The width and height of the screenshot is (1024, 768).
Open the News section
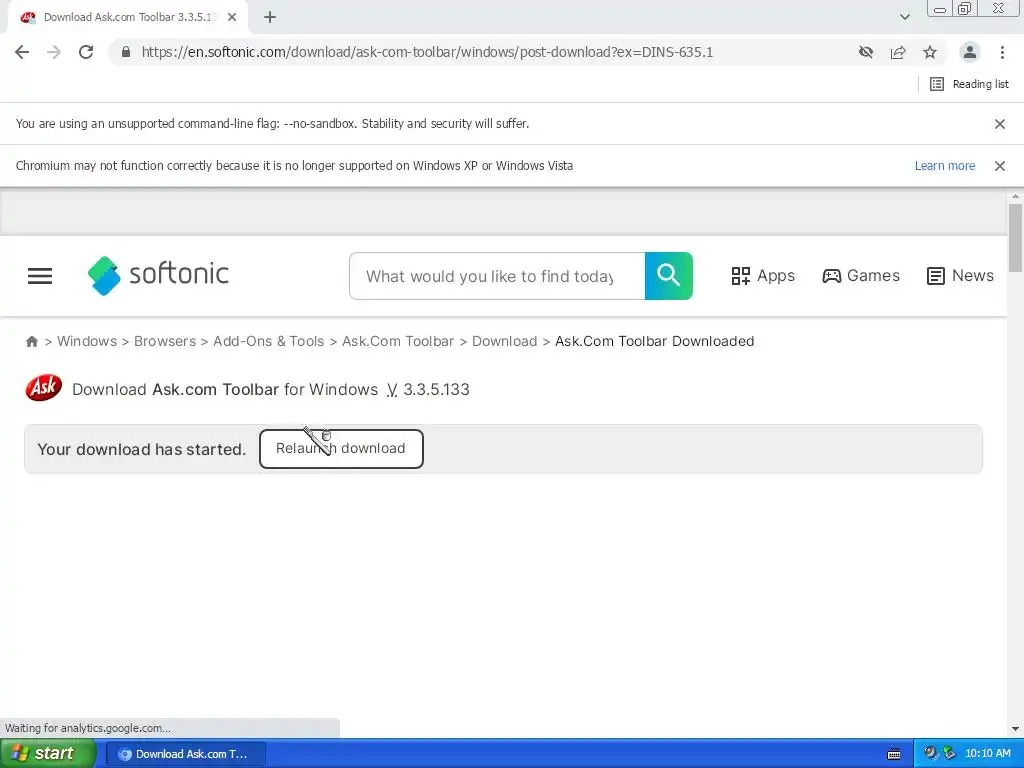tap(960, 276)
